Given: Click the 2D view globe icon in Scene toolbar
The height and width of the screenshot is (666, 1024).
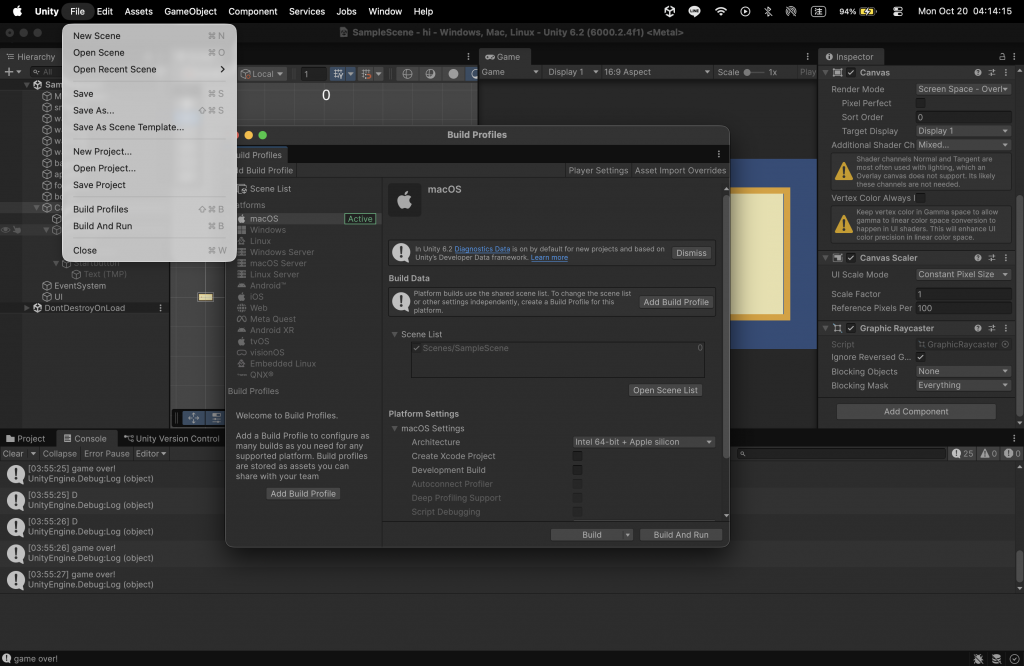Looking at the screenshot, I should 407,74.
